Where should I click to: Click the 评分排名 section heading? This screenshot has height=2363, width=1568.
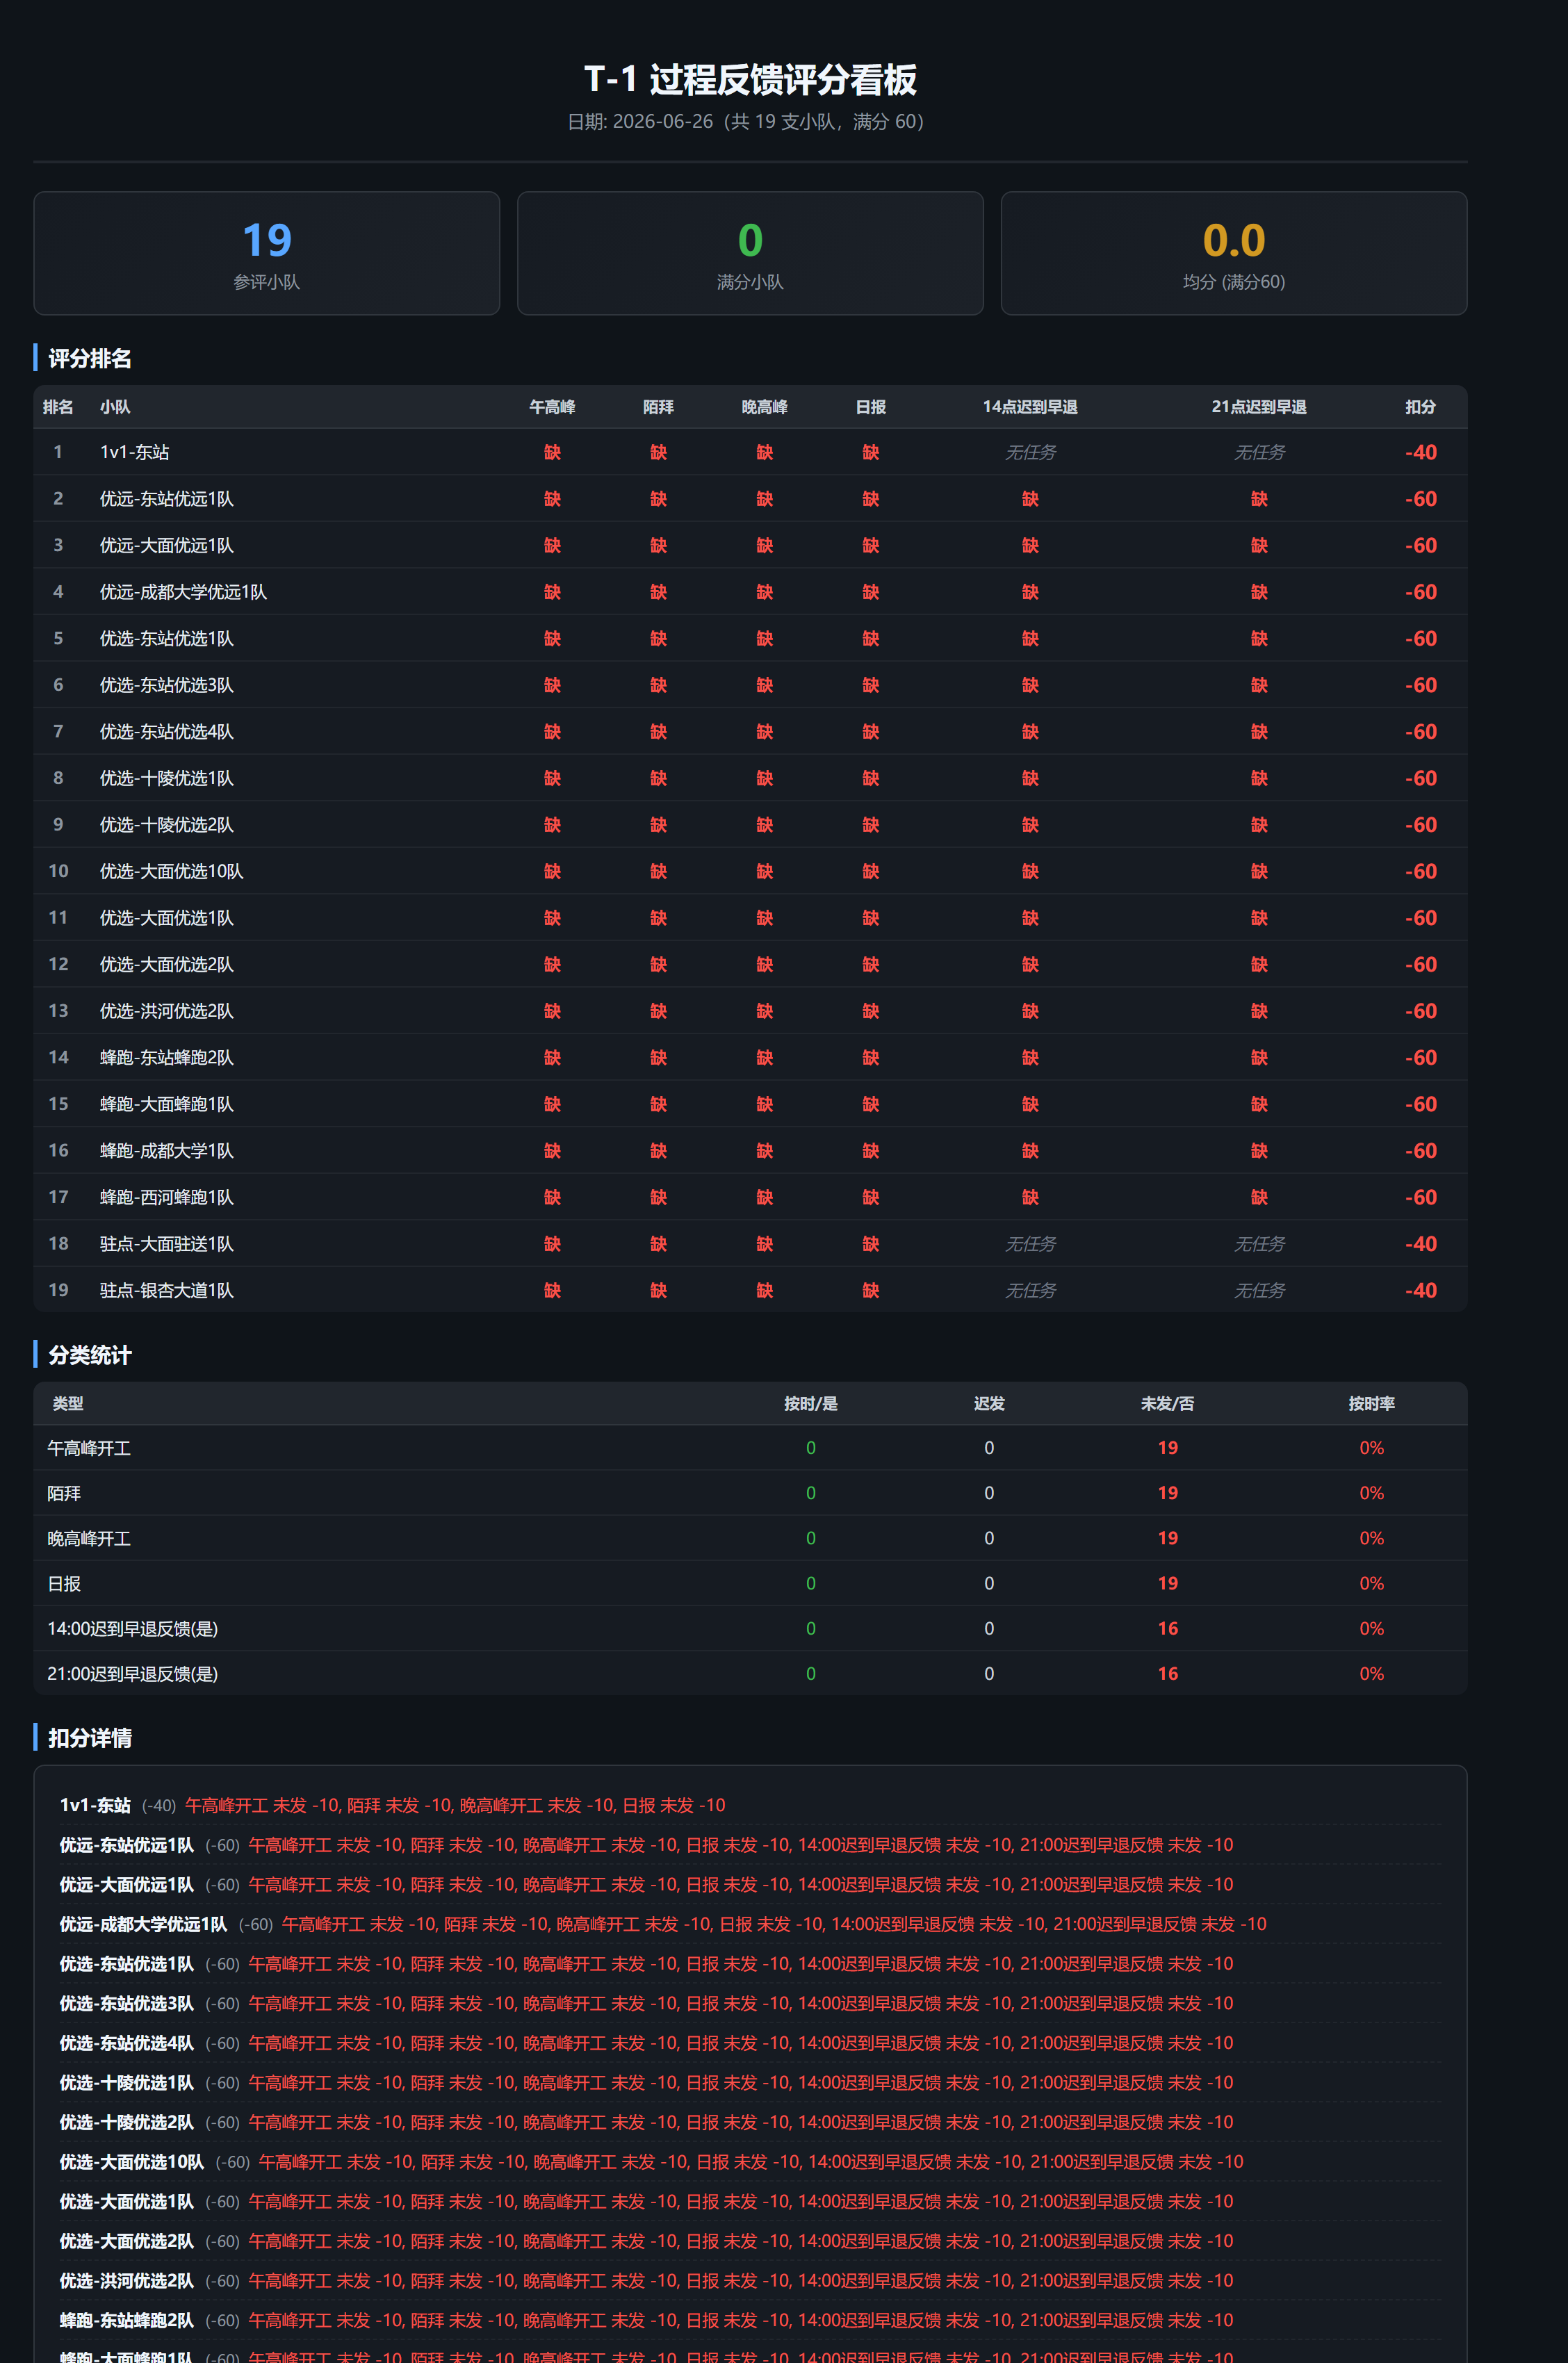[x=90, y=358]
